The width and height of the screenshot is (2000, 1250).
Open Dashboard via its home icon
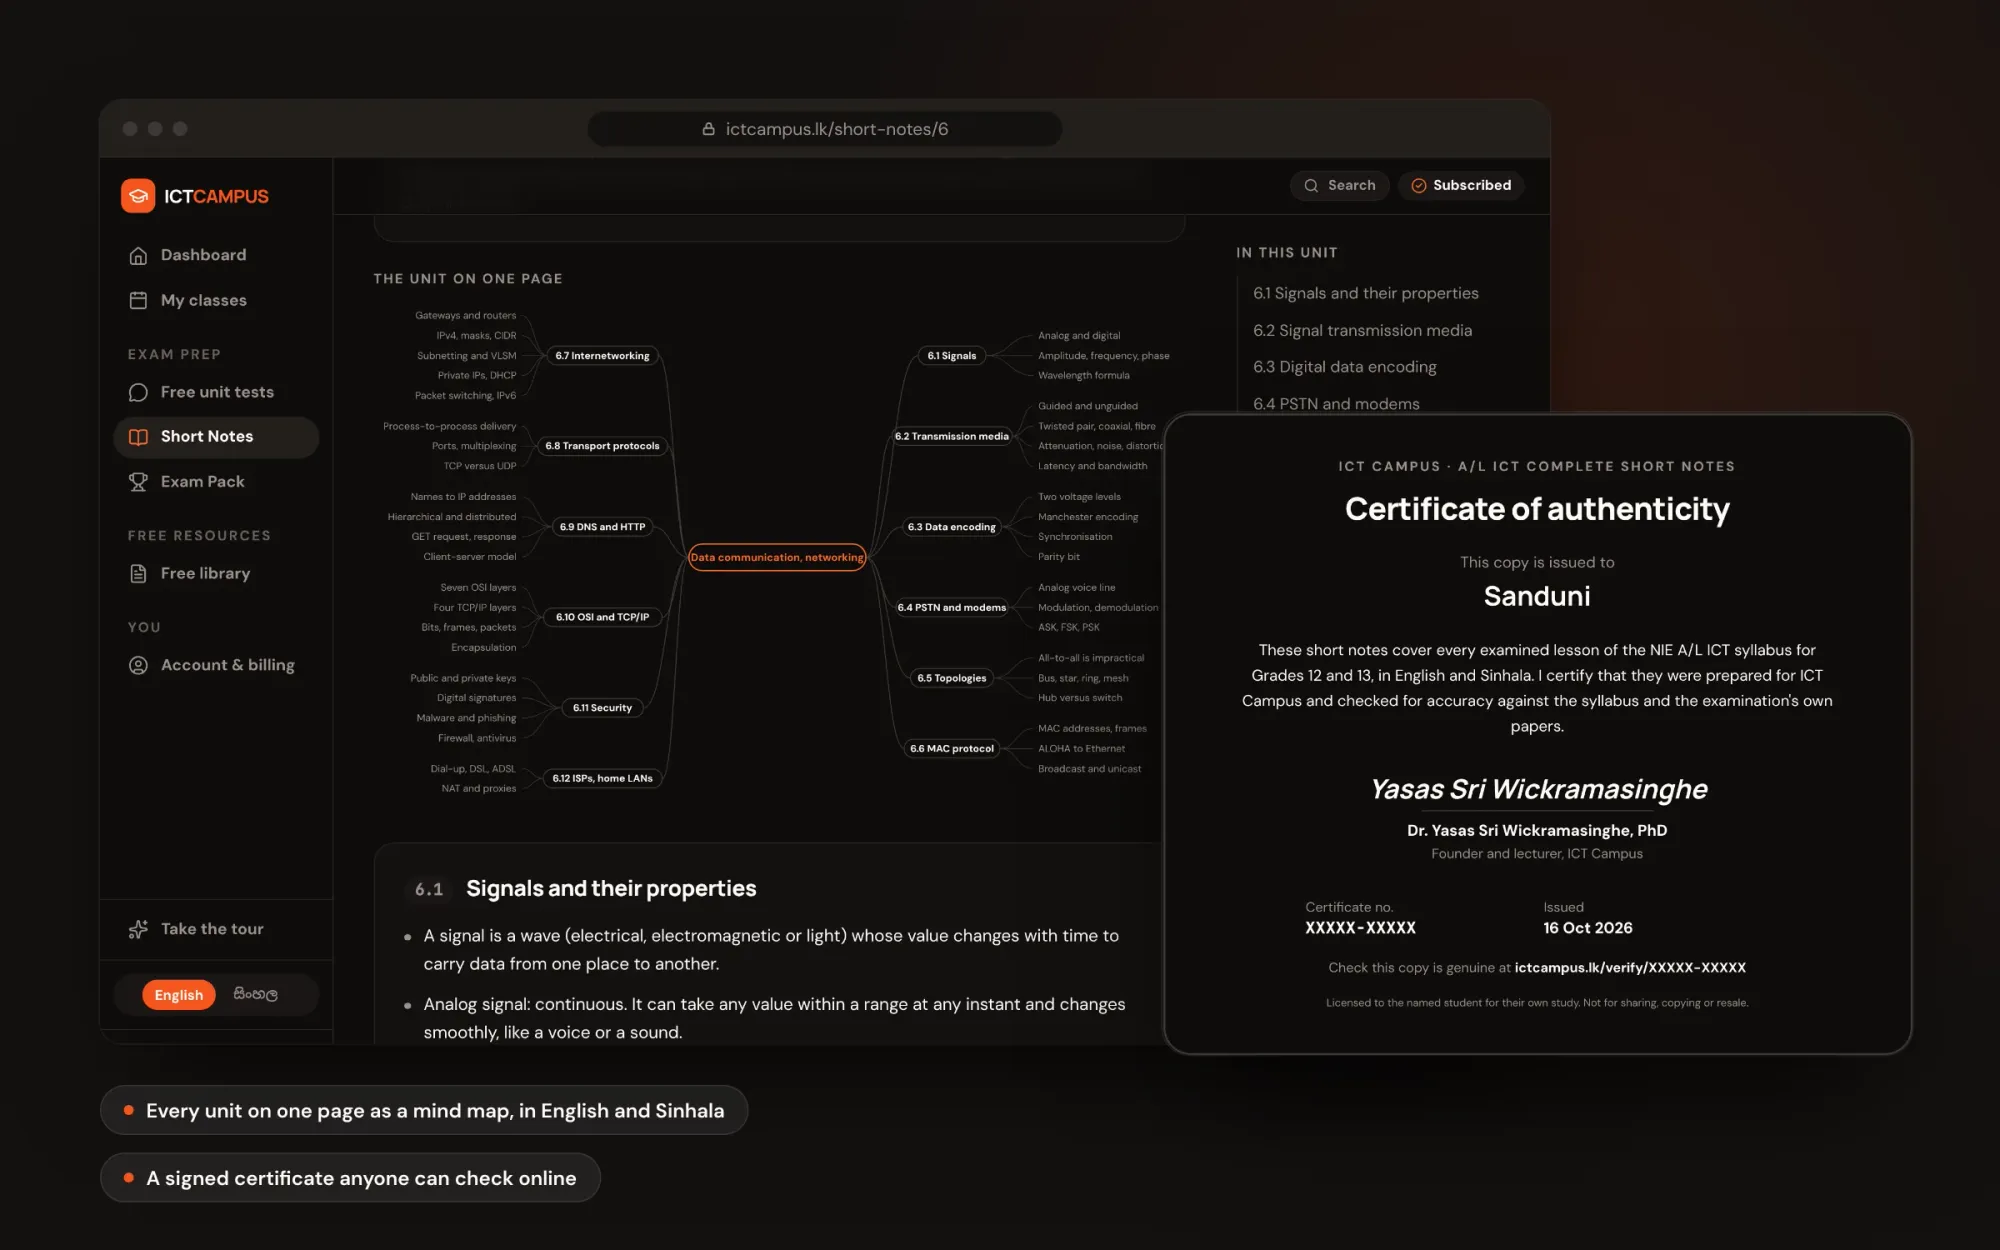138,256
